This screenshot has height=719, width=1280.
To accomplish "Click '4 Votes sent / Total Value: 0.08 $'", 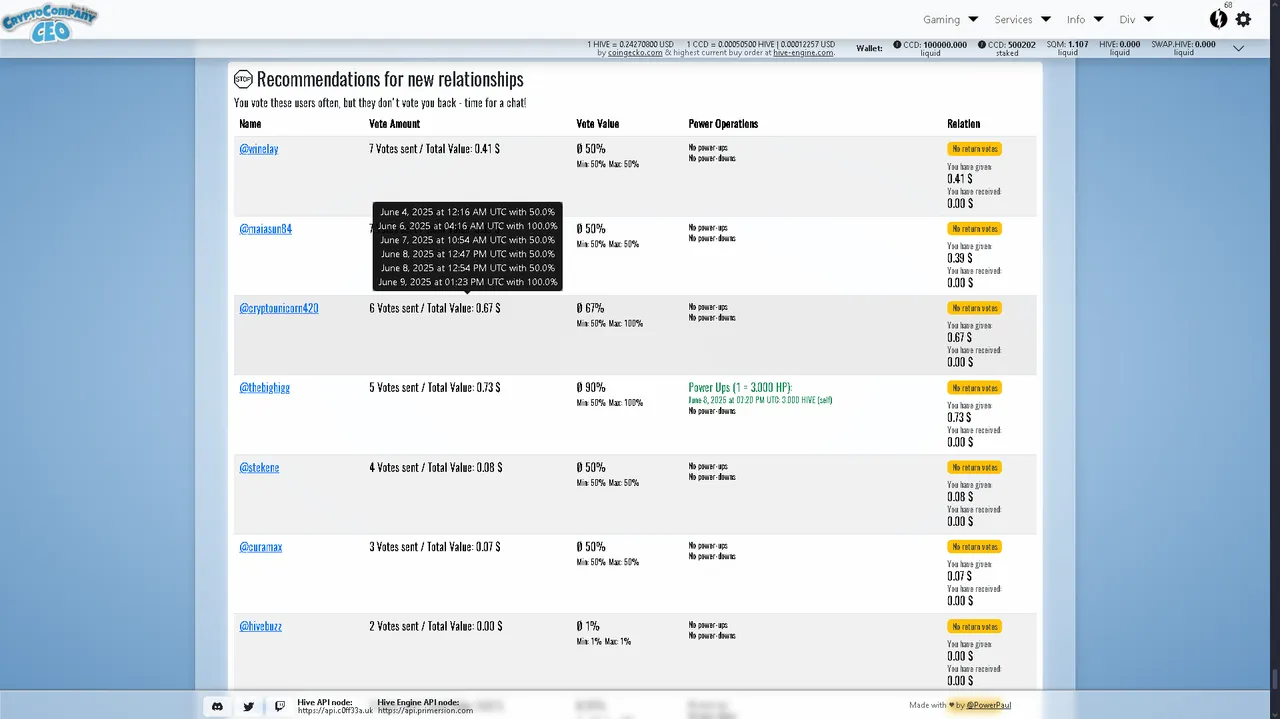I will coord(435,467).
